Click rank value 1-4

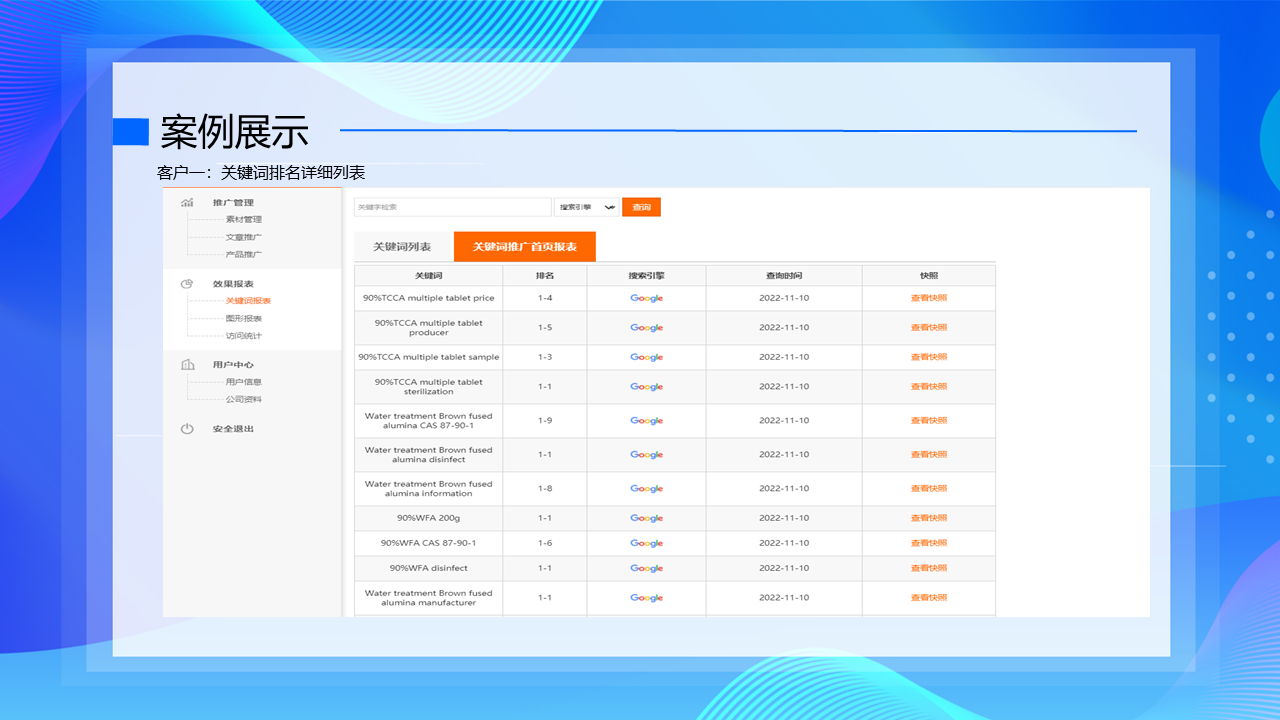tap(545, 298)
